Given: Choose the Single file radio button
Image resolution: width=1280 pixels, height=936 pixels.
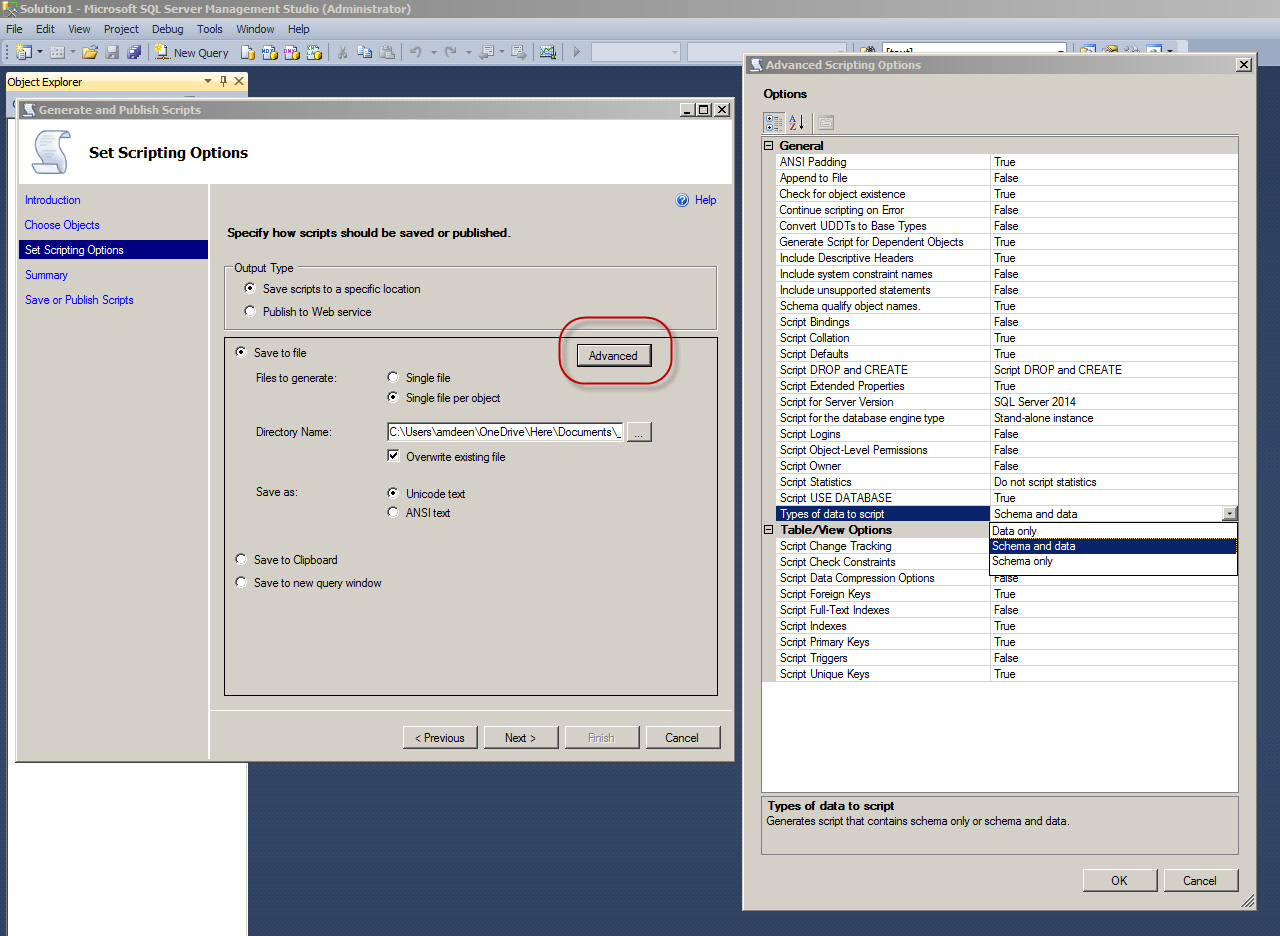Looking at the screenshot, I should [394, 378].
